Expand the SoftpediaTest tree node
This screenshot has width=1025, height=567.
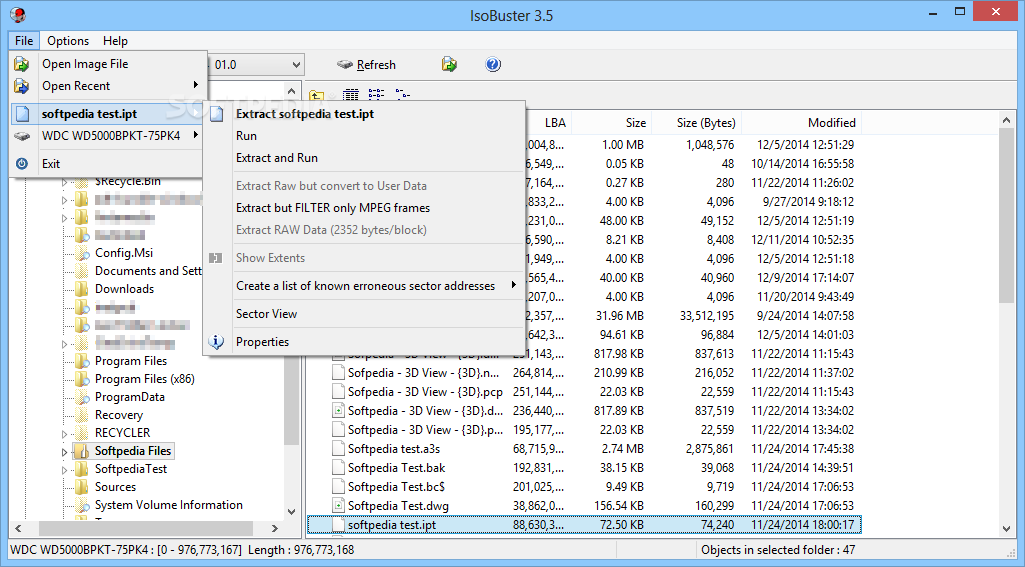[64, 470]
